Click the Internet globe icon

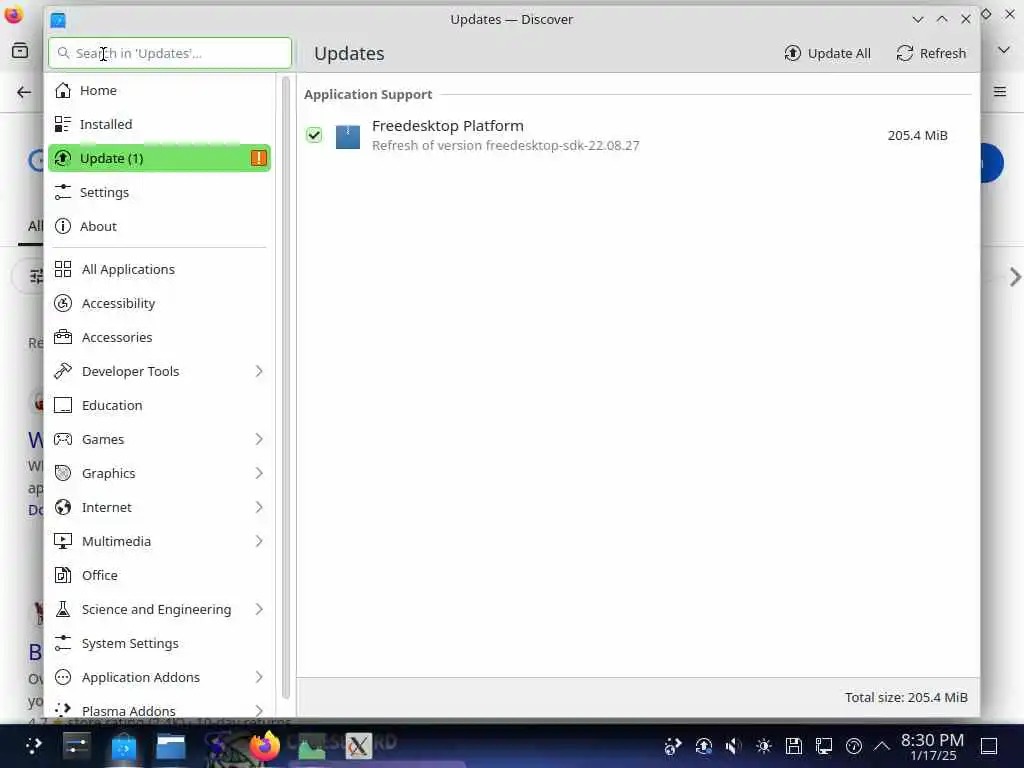(63, 507)
